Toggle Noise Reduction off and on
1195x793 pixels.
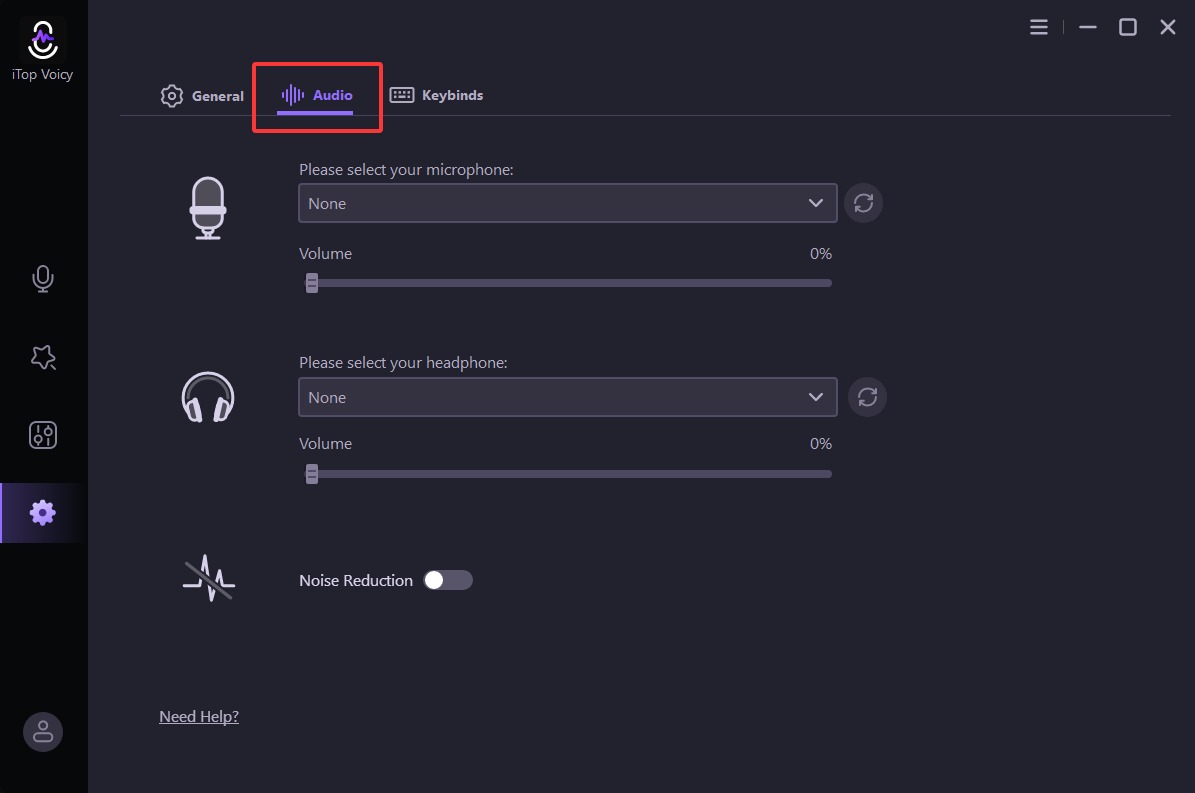click(447, 580)
